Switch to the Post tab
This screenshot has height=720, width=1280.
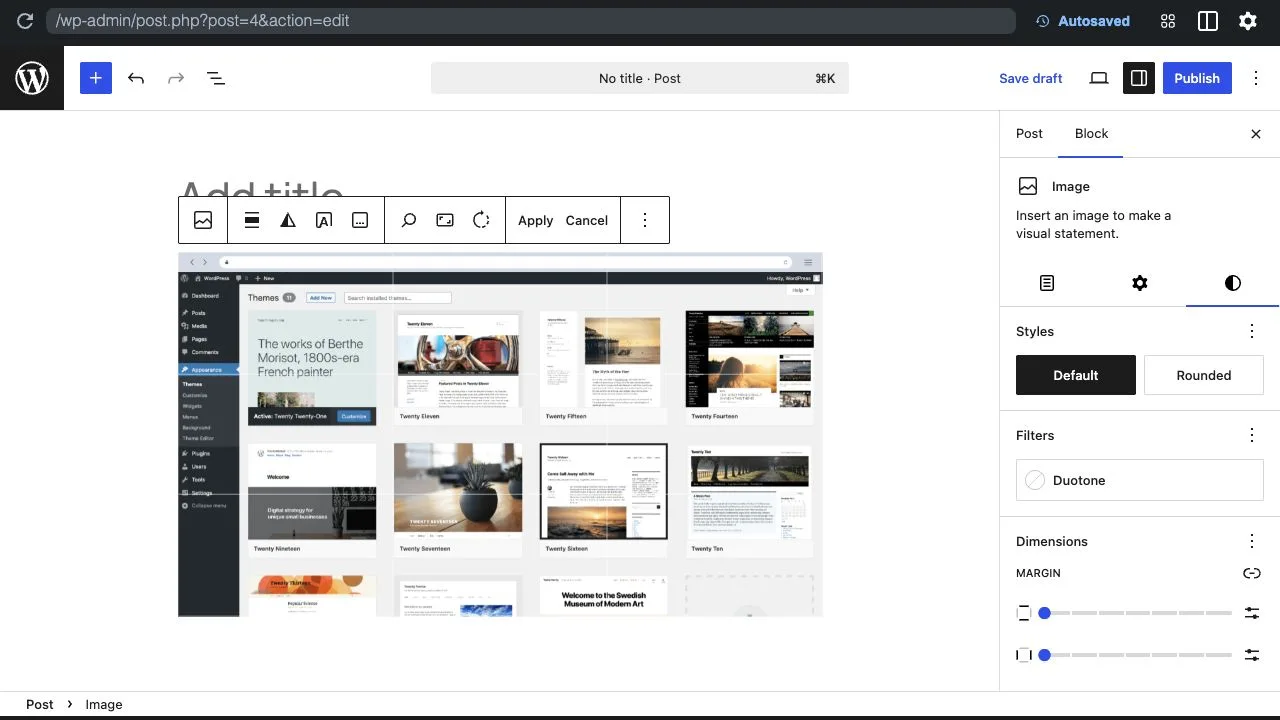pos(1029,133)
